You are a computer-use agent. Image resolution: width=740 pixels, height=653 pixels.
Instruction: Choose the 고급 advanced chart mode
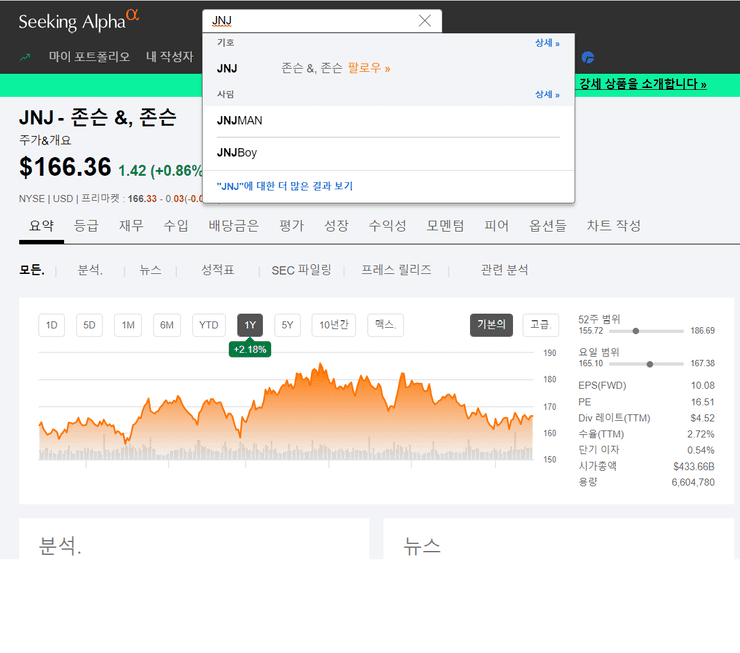click(541, 325)
